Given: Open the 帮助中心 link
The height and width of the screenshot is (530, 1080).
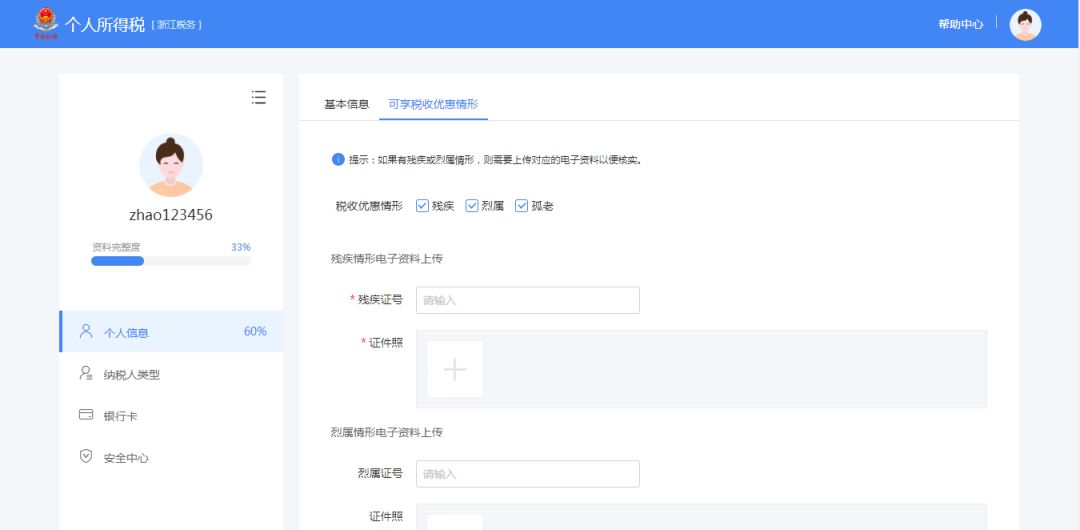Looking at the screenshot, I should pyautogui.click(x=960, y=24).
